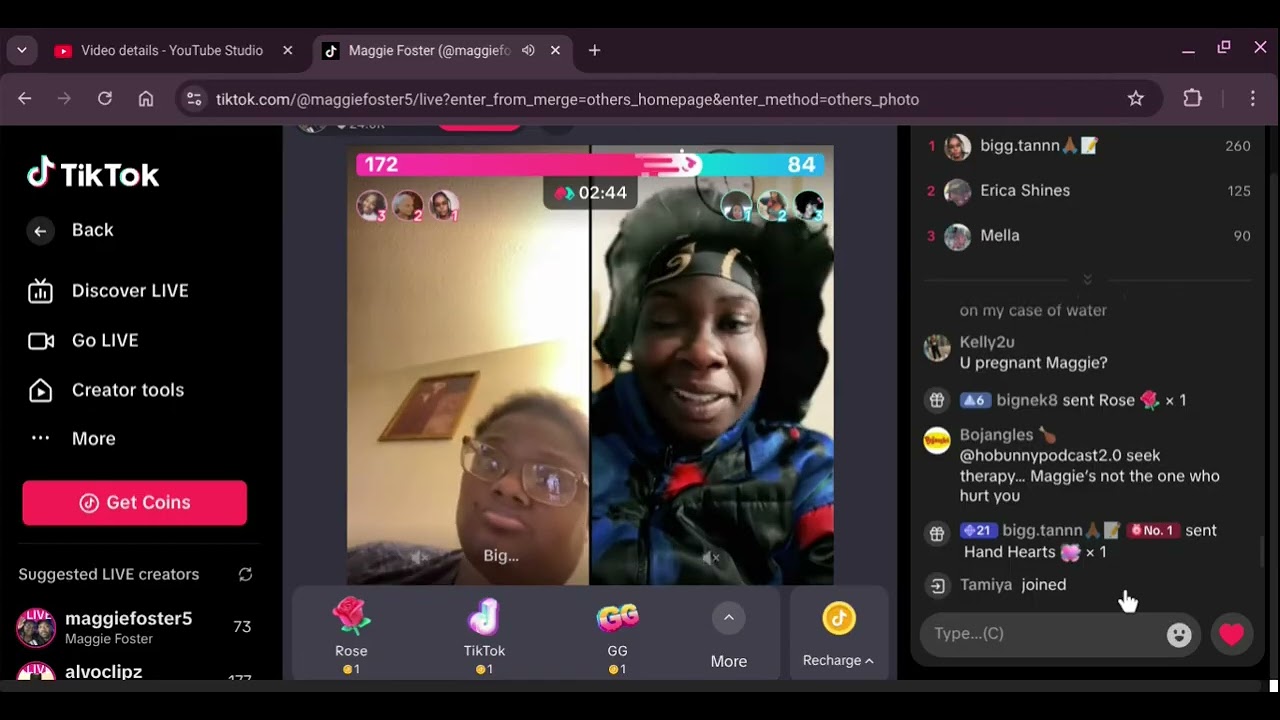Open maggiefoster5 suggested LIVE creator
Screen dimensions: 1280x720
point(134,627)
